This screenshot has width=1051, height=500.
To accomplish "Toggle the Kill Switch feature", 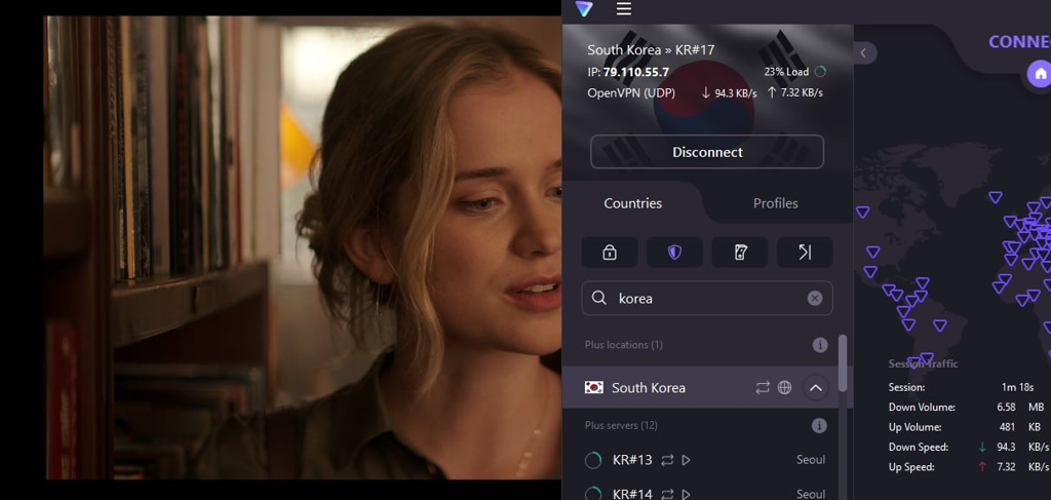I will (x=740, y=253).
